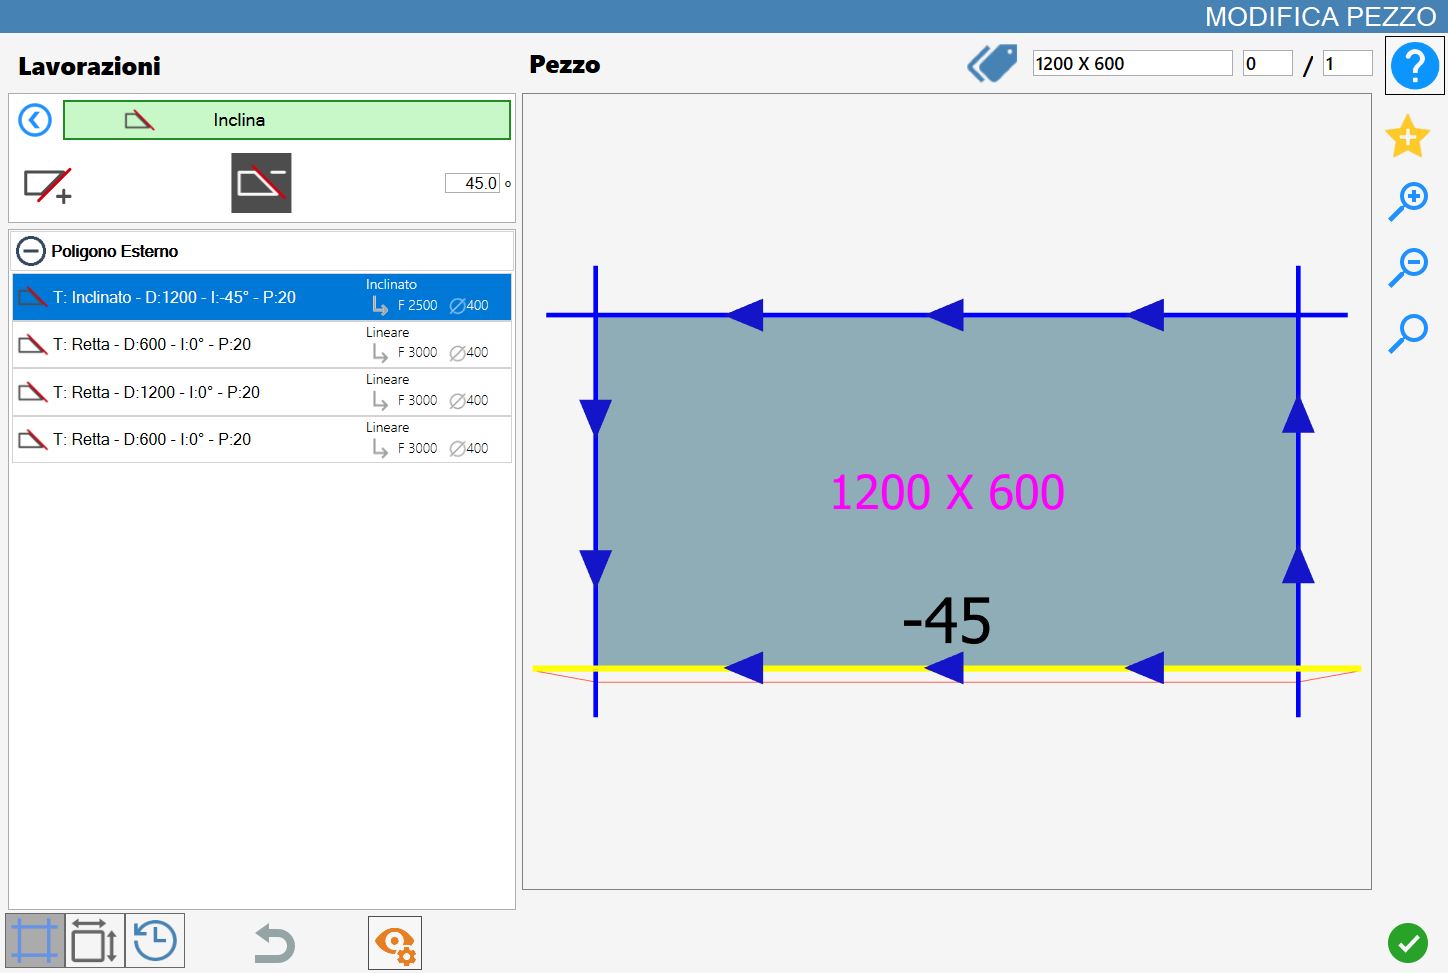
Task: Zoom in with the plus magnifier icon
Action: 1408,202
